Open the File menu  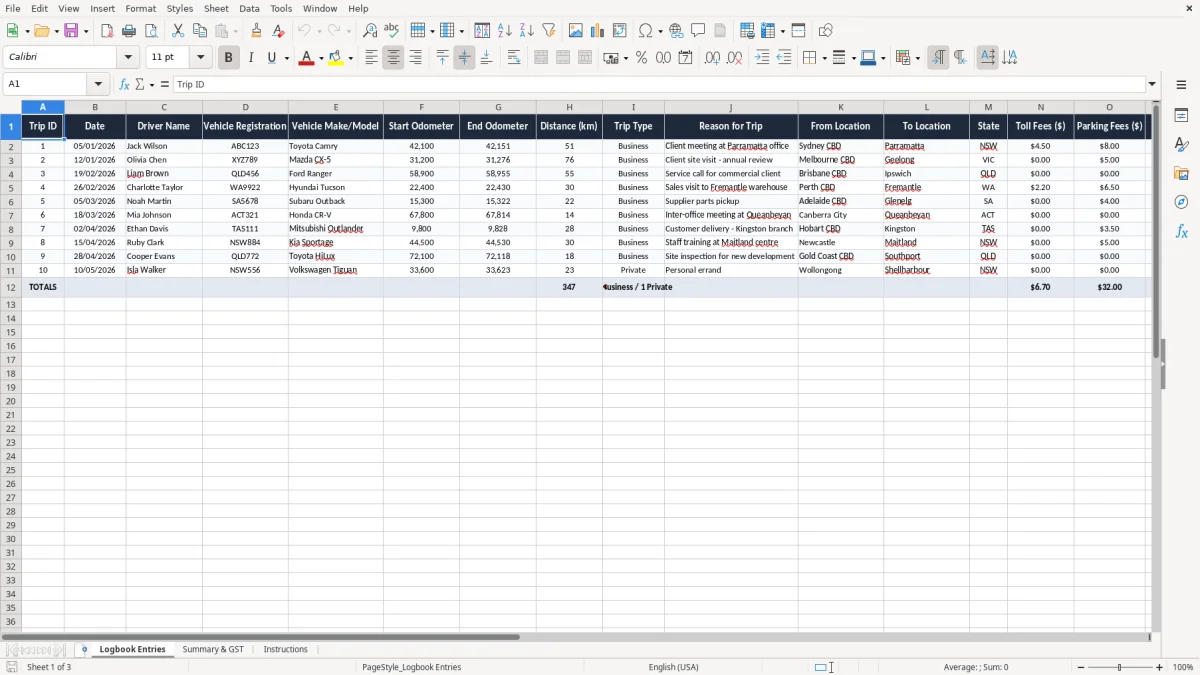[x=13, y=8]
